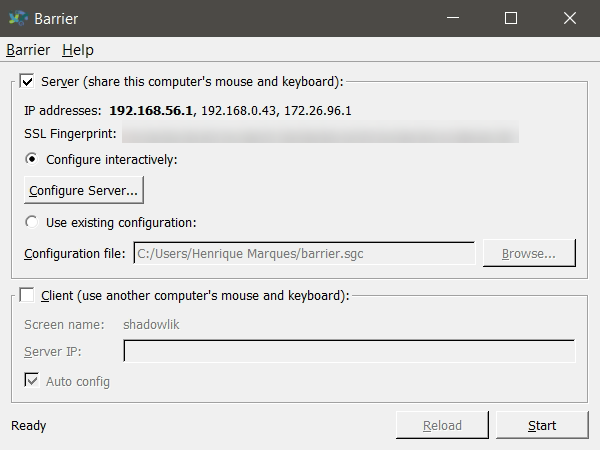Maximize the Barrier window
Viewport: 600px width, 450px height.
(511, 18)
